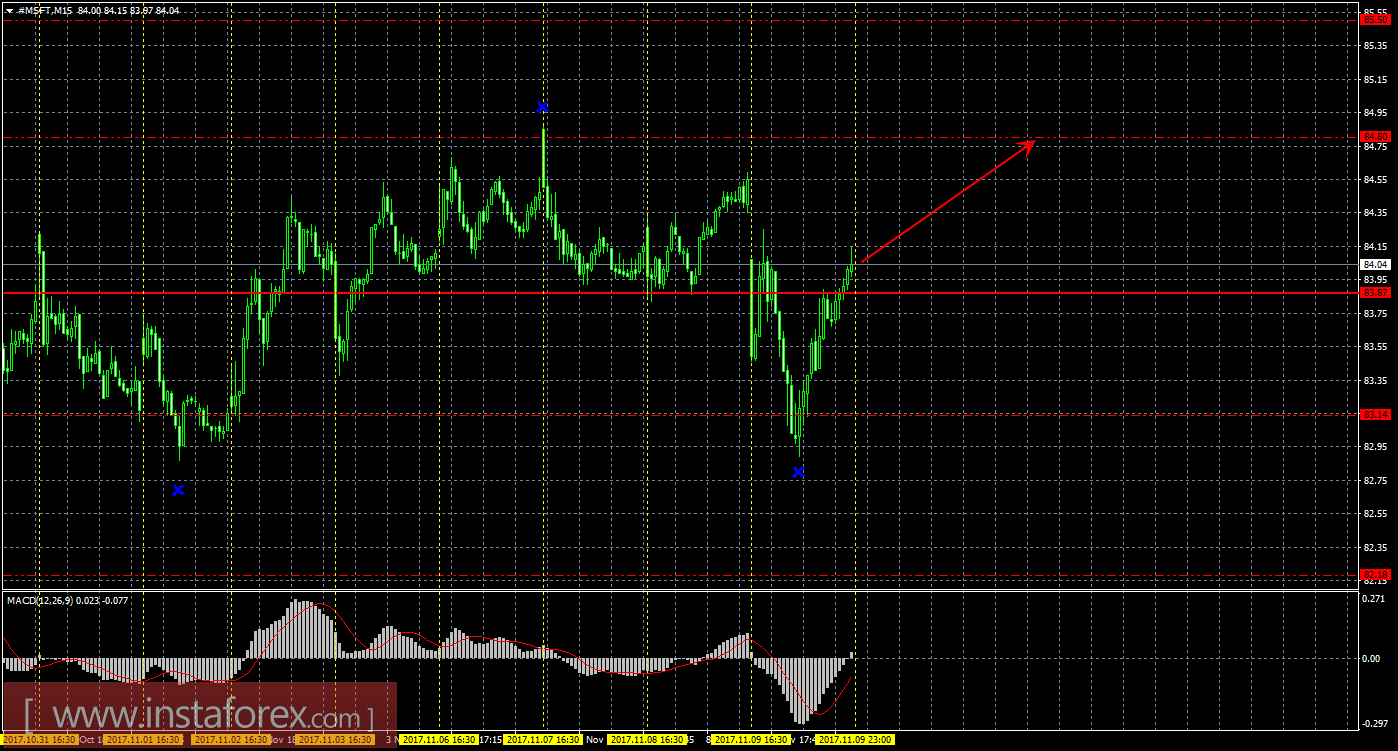
Task: Click the current price tag 84.04
Action: pos(1376,264)
